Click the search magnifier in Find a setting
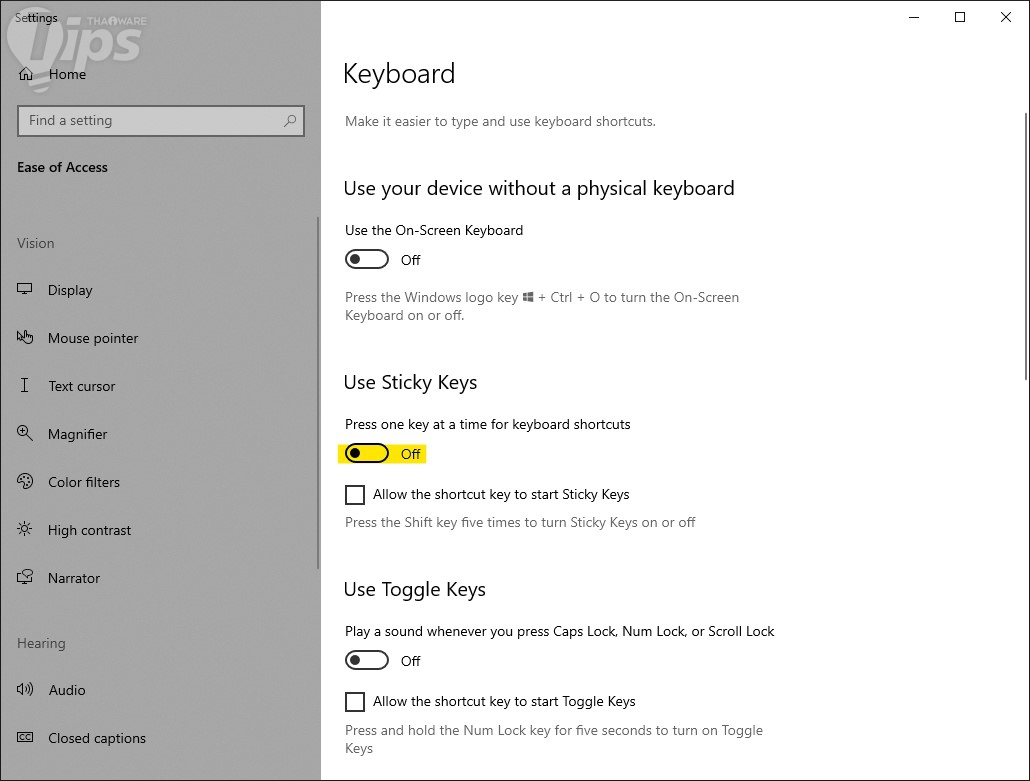 (x=290, y=121)
